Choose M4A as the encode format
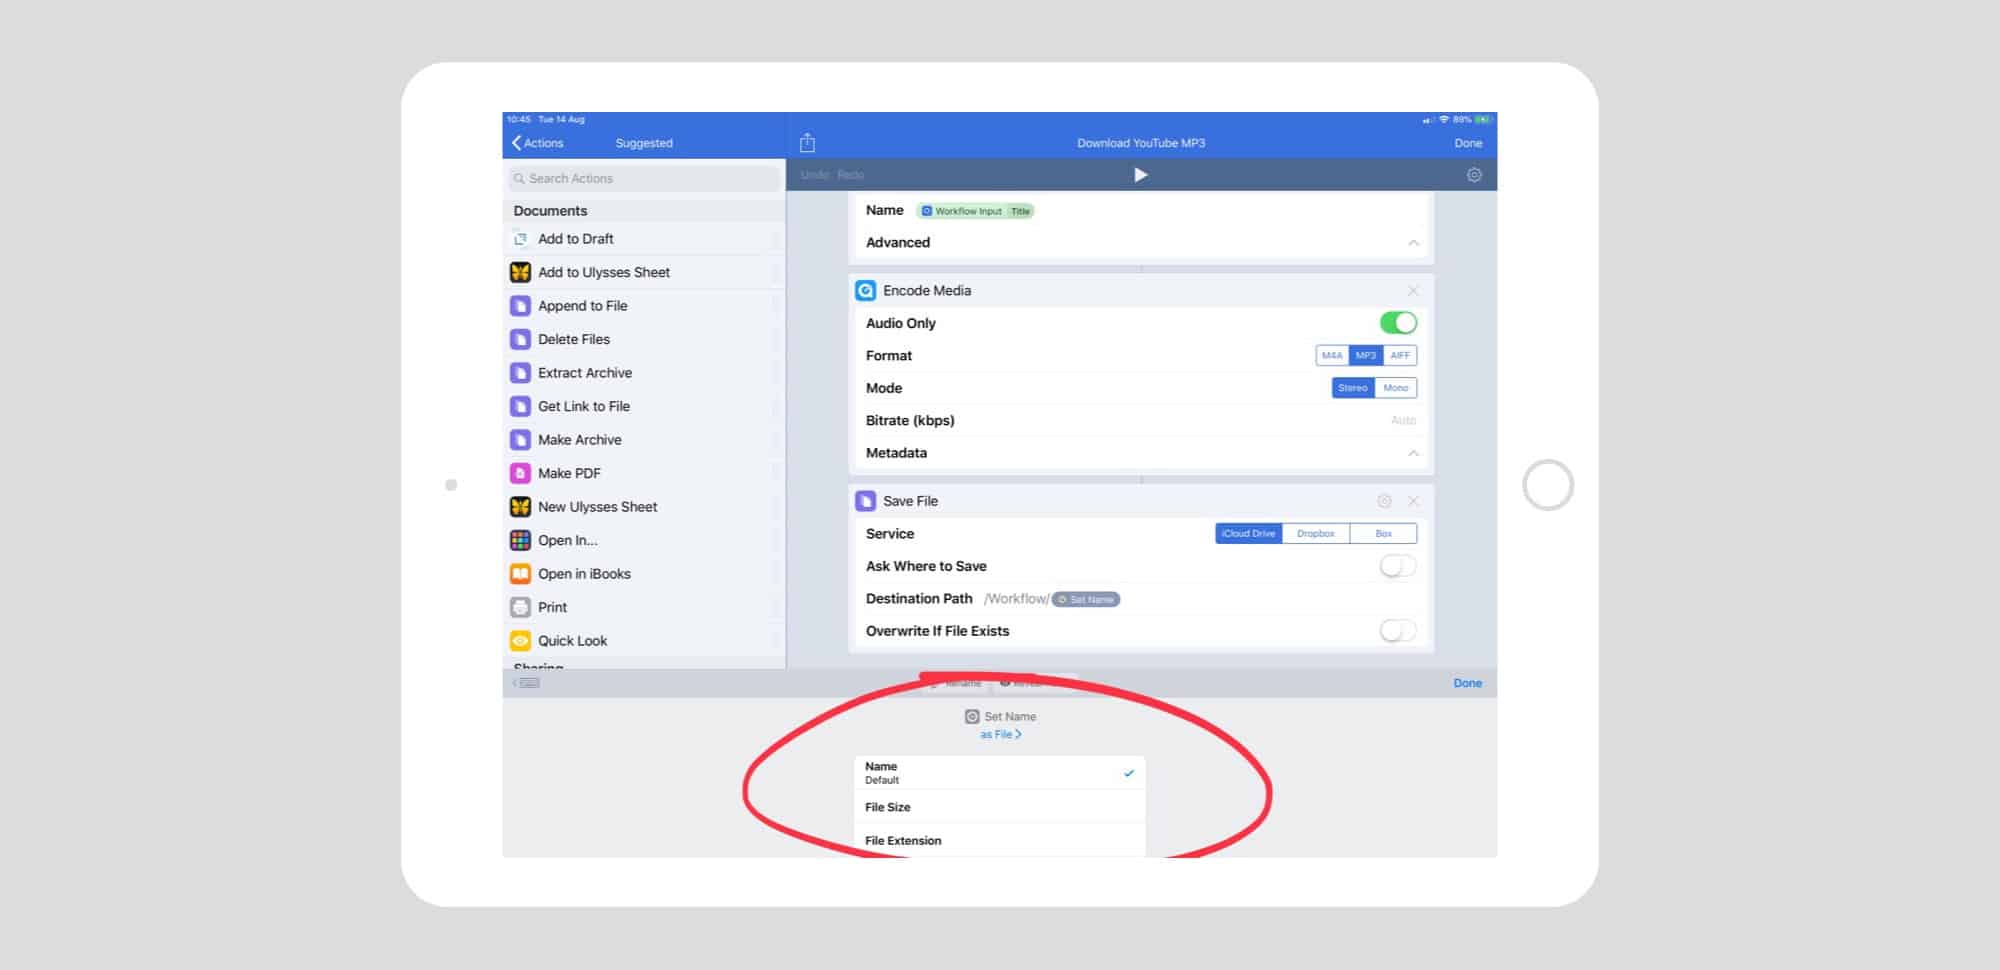 coord(1332,355)
